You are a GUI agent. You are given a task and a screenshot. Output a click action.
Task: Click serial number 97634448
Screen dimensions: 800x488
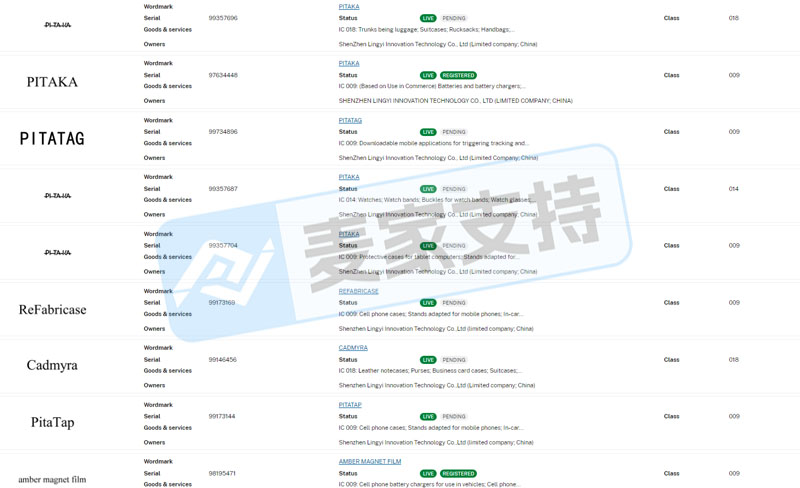tap(223, 75)
